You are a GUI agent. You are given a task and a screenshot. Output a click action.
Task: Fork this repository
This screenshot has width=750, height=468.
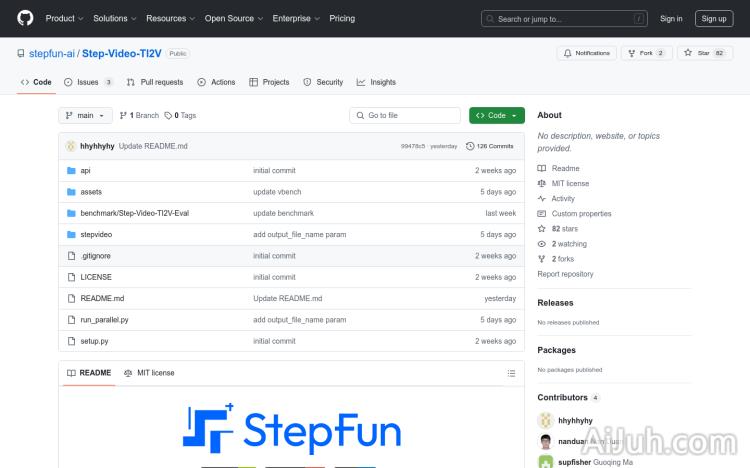tap(646, 53)
